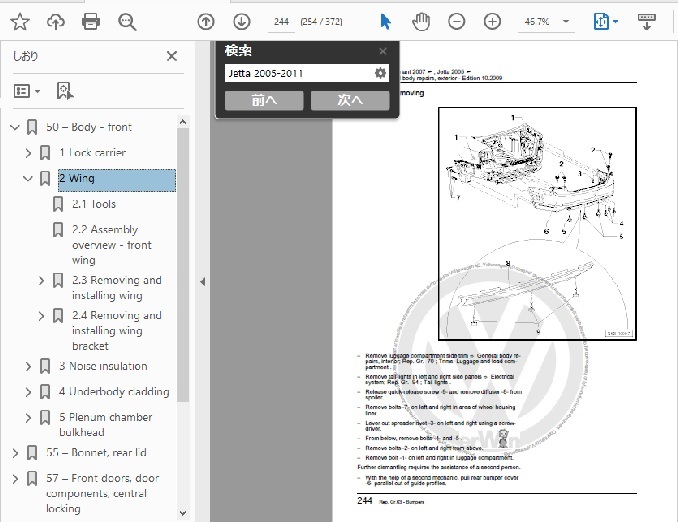Click bookmark icon beside 5 Plenum chamber
Screen dimensions: 678x522
point(45,418)
